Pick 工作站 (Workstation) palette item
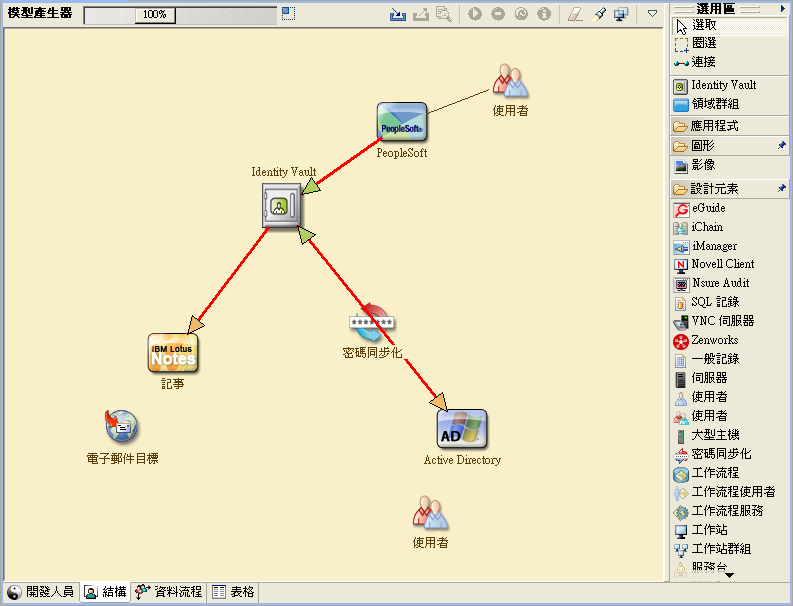Screen dimensions: 793x606 [731, 530]
